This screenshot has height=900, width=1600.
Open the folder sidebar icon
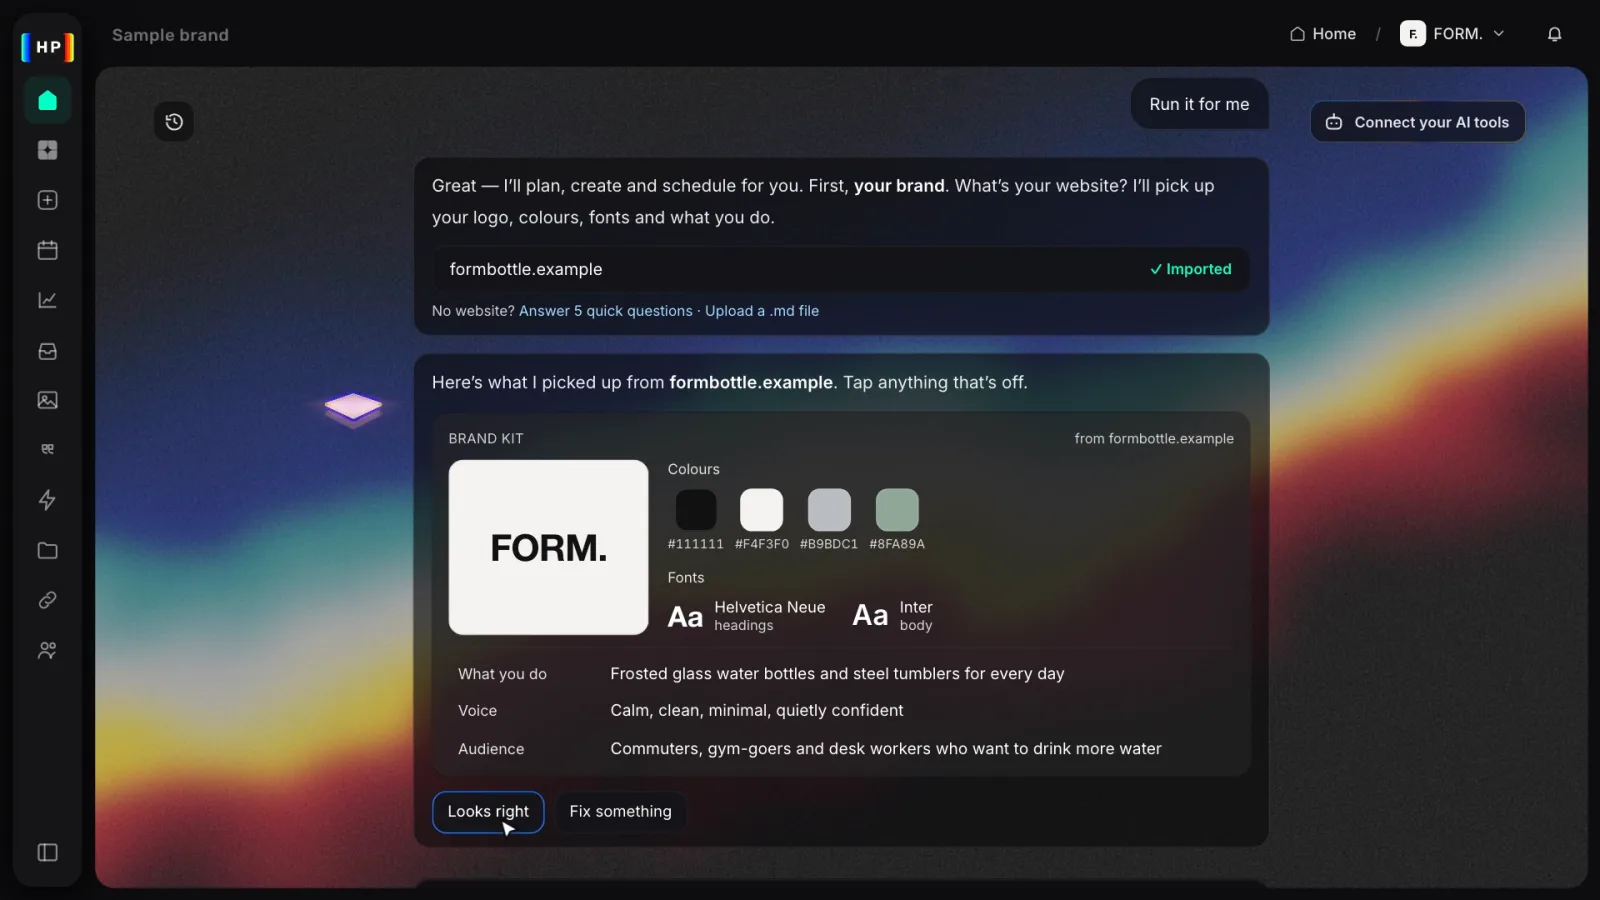(47, 550)
